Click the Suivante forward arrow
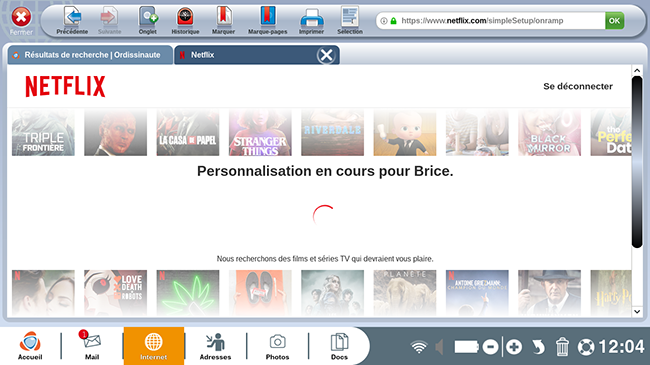This screenshot has height=365, width=650. click(109, 20)
